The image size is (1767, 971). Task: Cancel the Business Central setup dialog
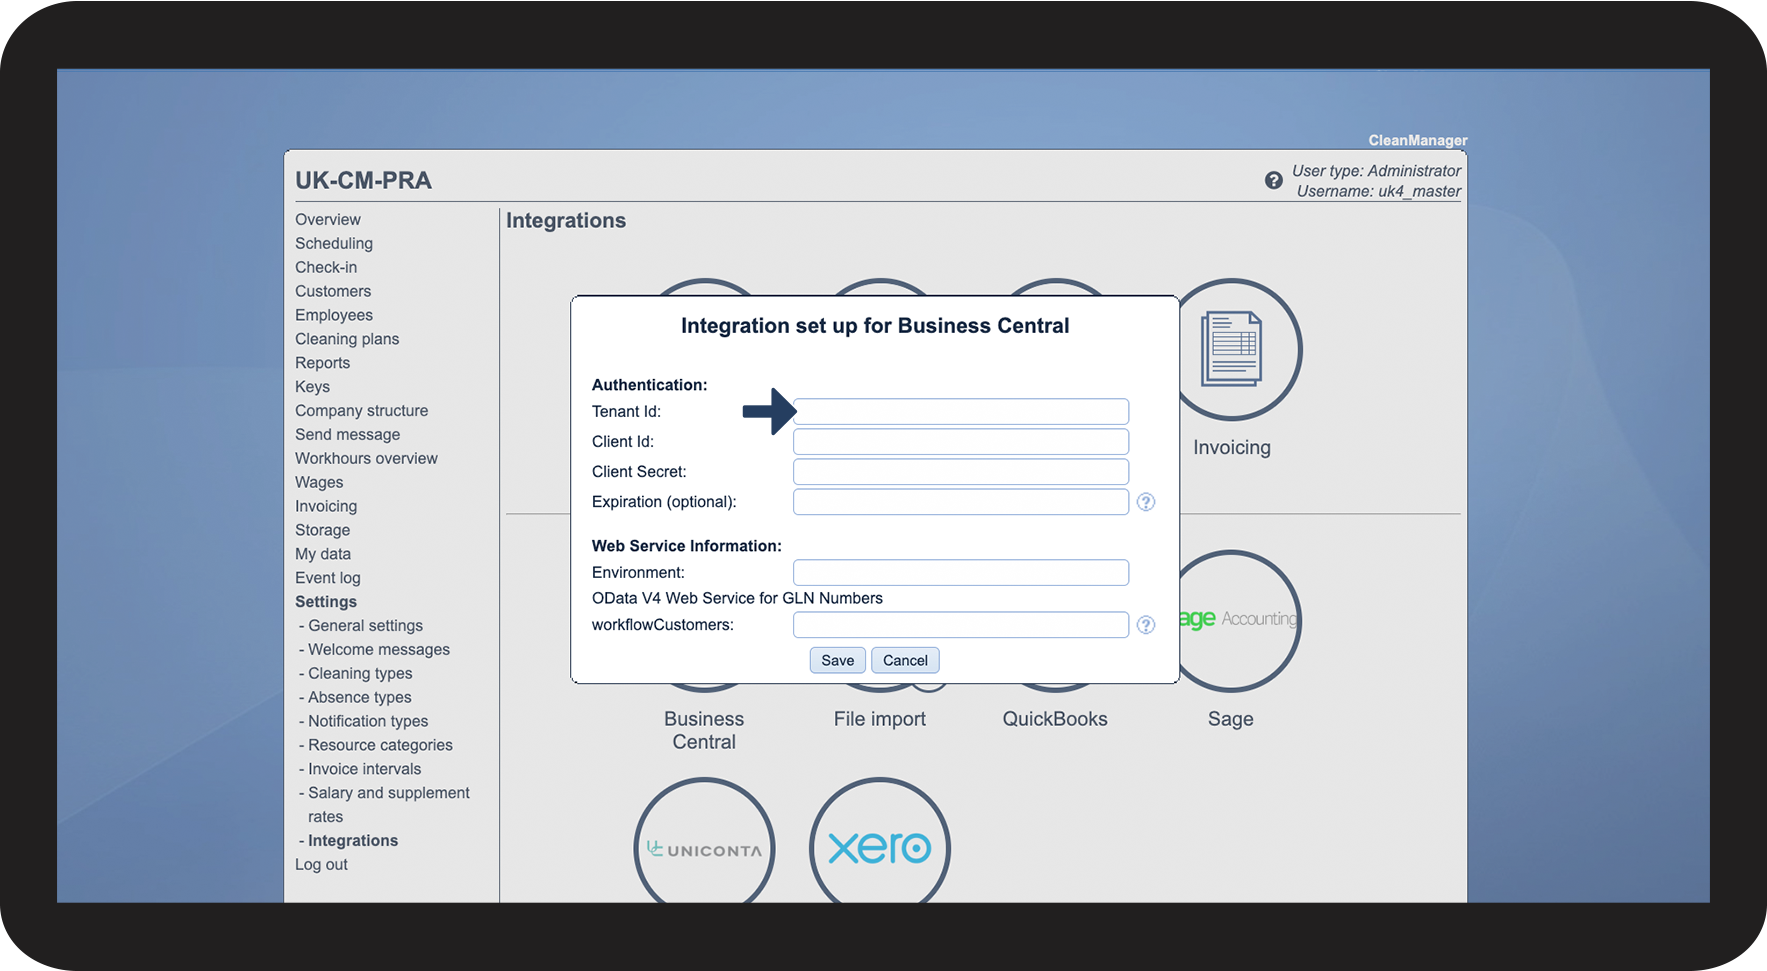point(905,660)
